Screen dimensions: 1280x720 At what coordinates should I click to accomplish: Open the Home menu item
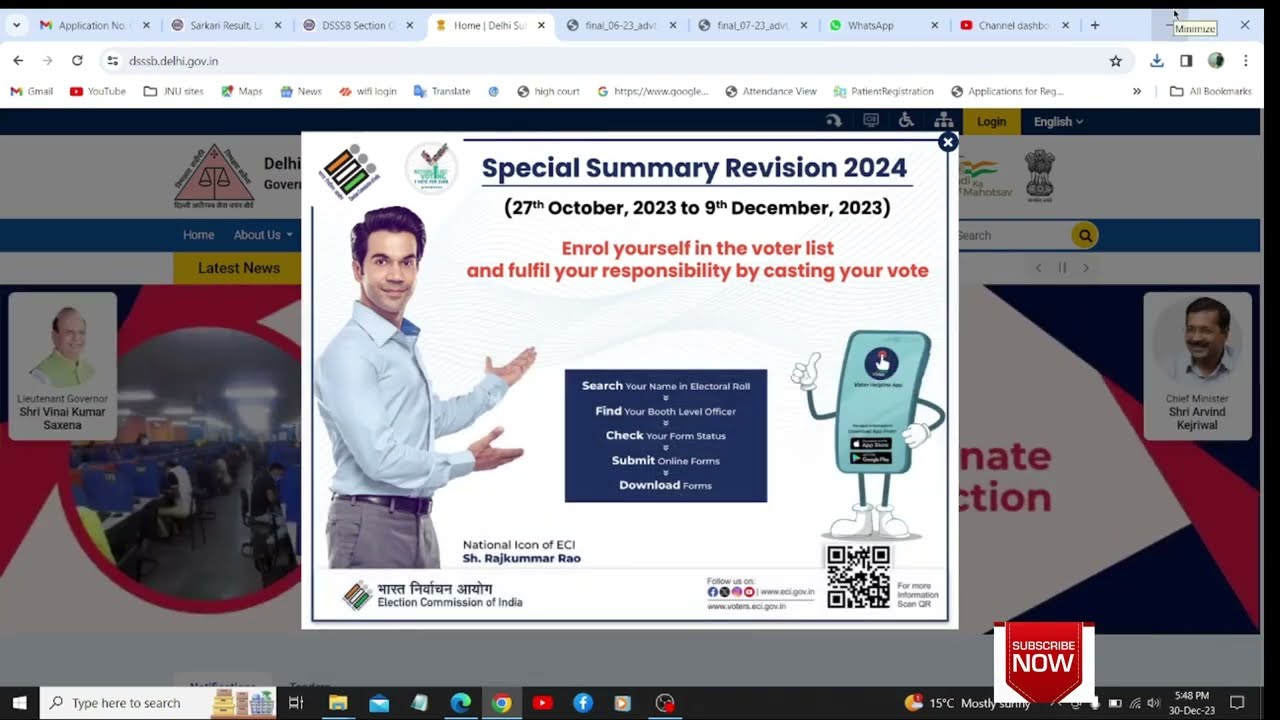click(198, 235)
